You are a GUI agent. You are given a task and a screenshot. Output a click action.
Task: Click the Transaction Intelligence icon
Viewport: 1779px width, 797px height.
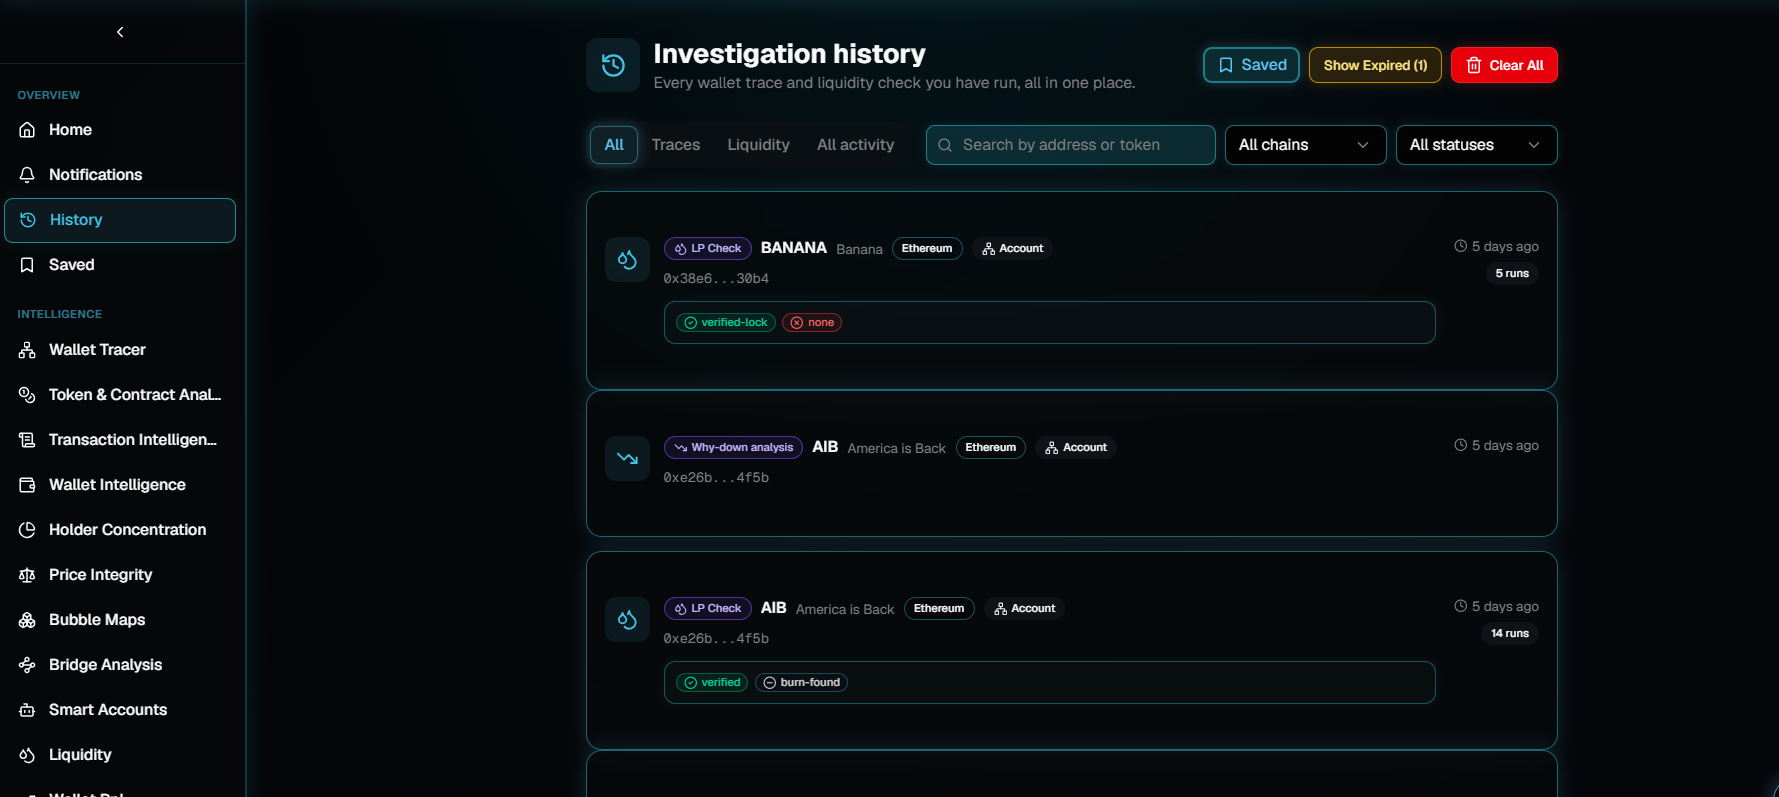[27, 440]
